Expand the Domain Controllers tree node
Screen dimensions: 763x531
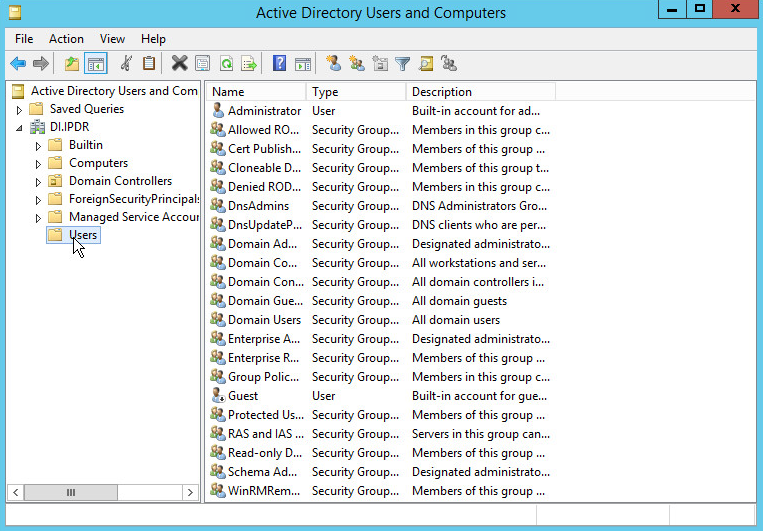pos(38,182)
